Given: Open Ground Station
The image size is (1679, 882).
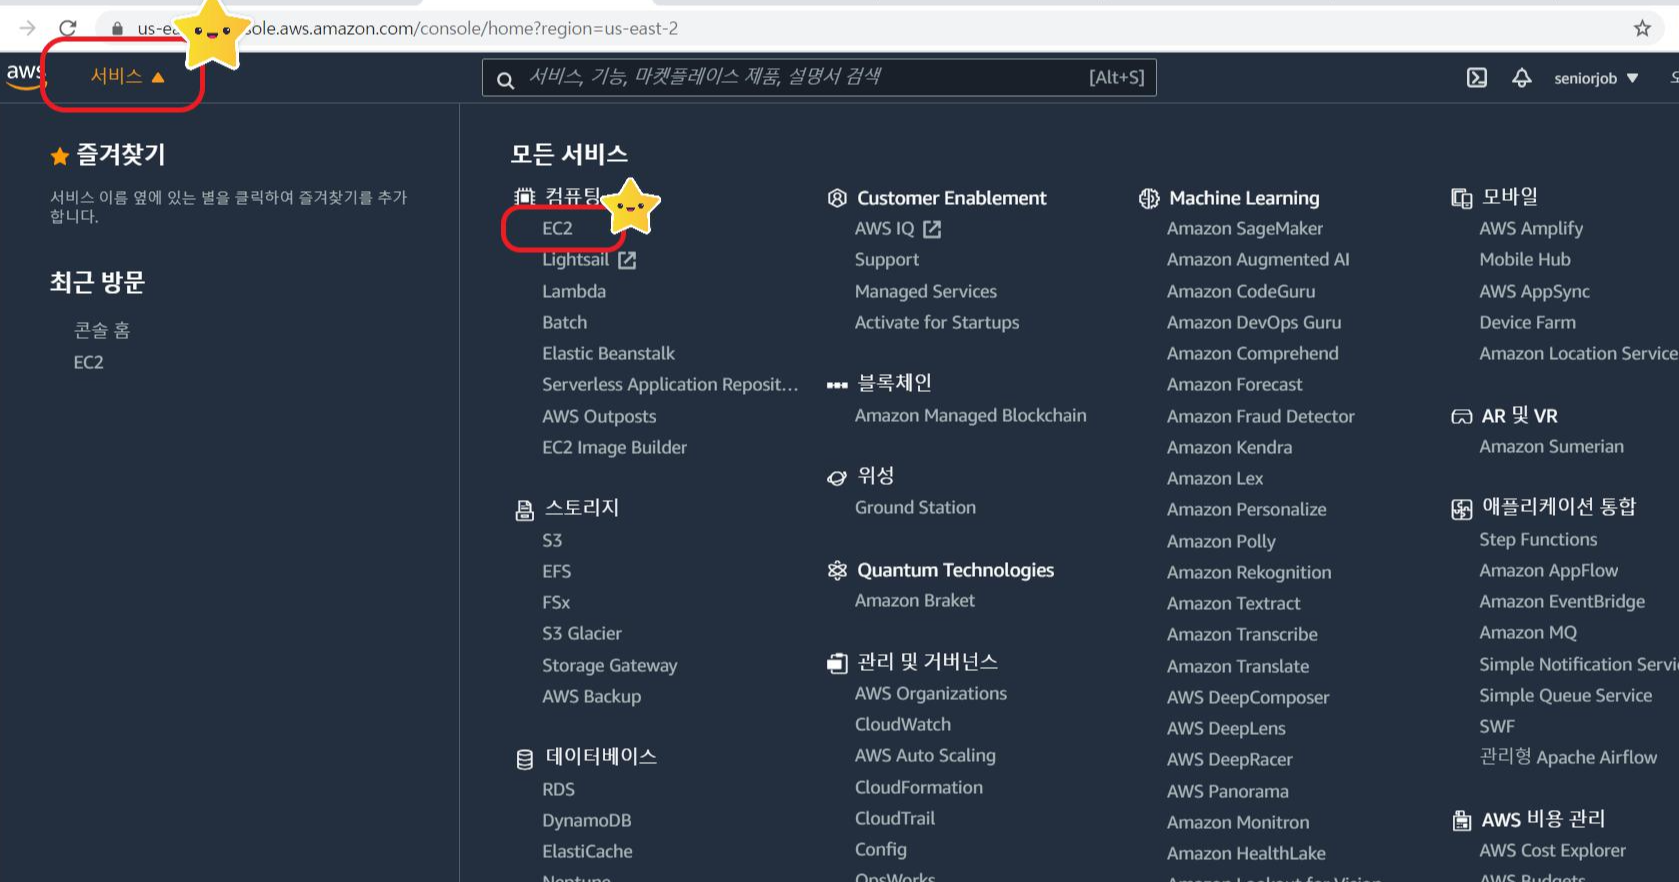Looking at the screenshot, I should 915,507.
